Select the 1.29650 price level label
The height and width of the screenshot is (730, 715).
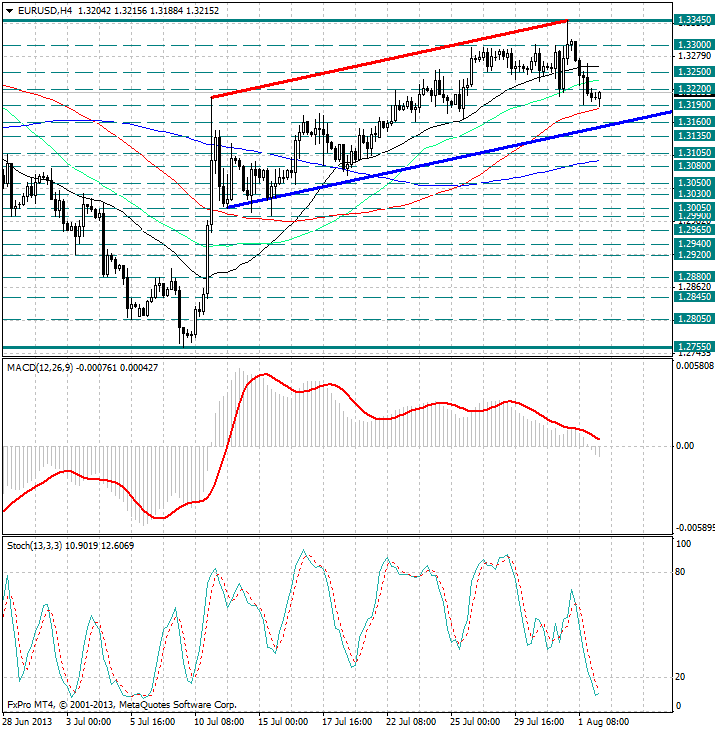(x=694, y=230)
